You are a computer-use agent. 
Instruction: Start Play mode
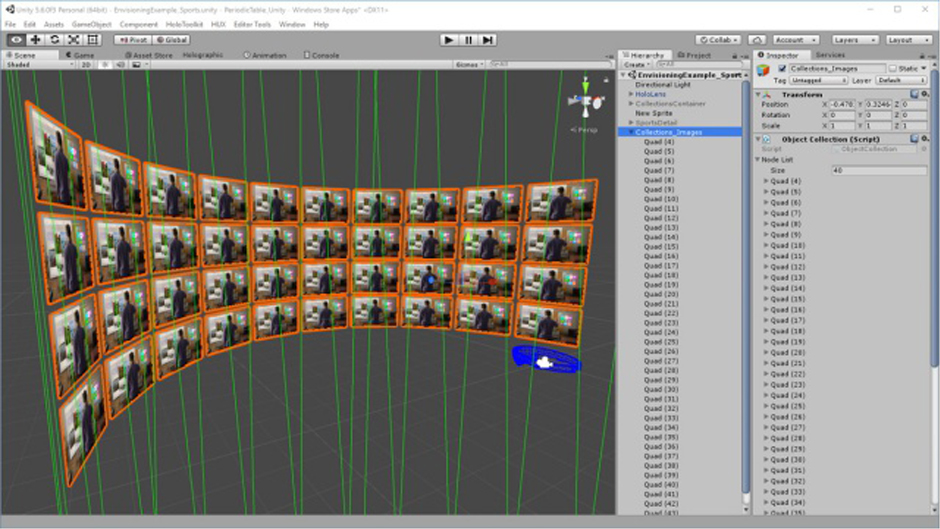[x=448, y=40]
